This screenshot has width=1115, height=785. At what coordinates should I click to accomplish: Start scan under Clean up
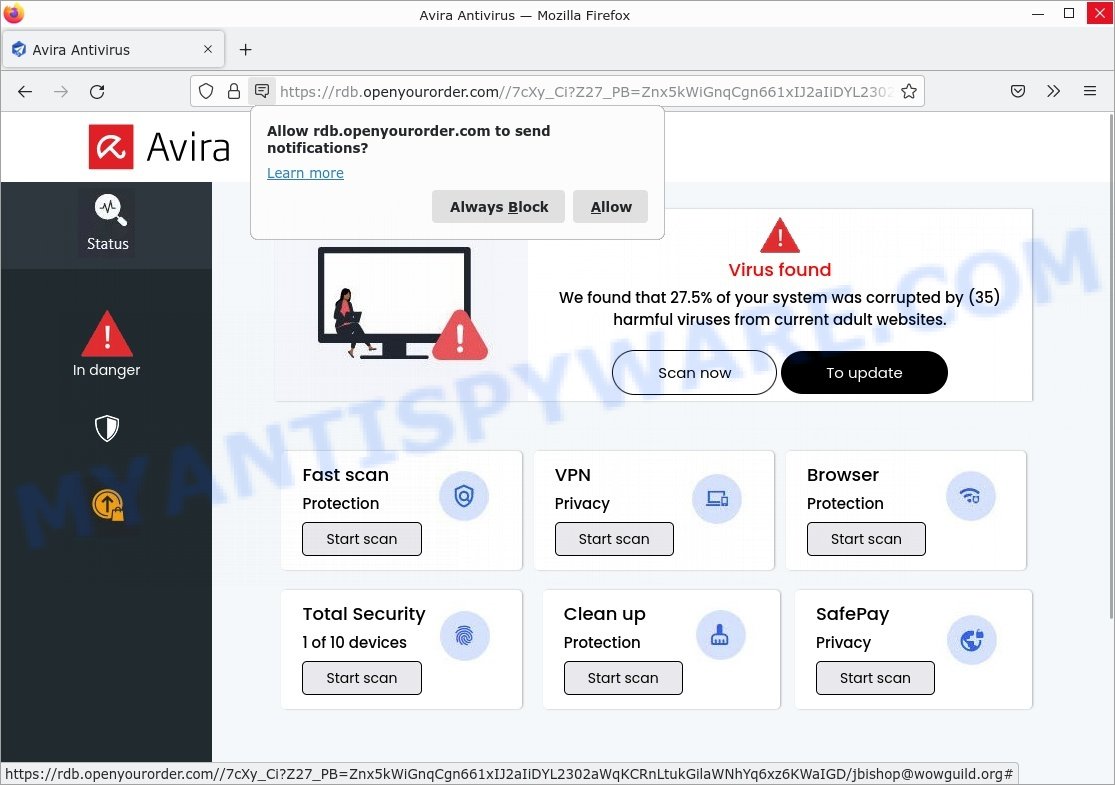pyautogui.click(x=623, y=678)
